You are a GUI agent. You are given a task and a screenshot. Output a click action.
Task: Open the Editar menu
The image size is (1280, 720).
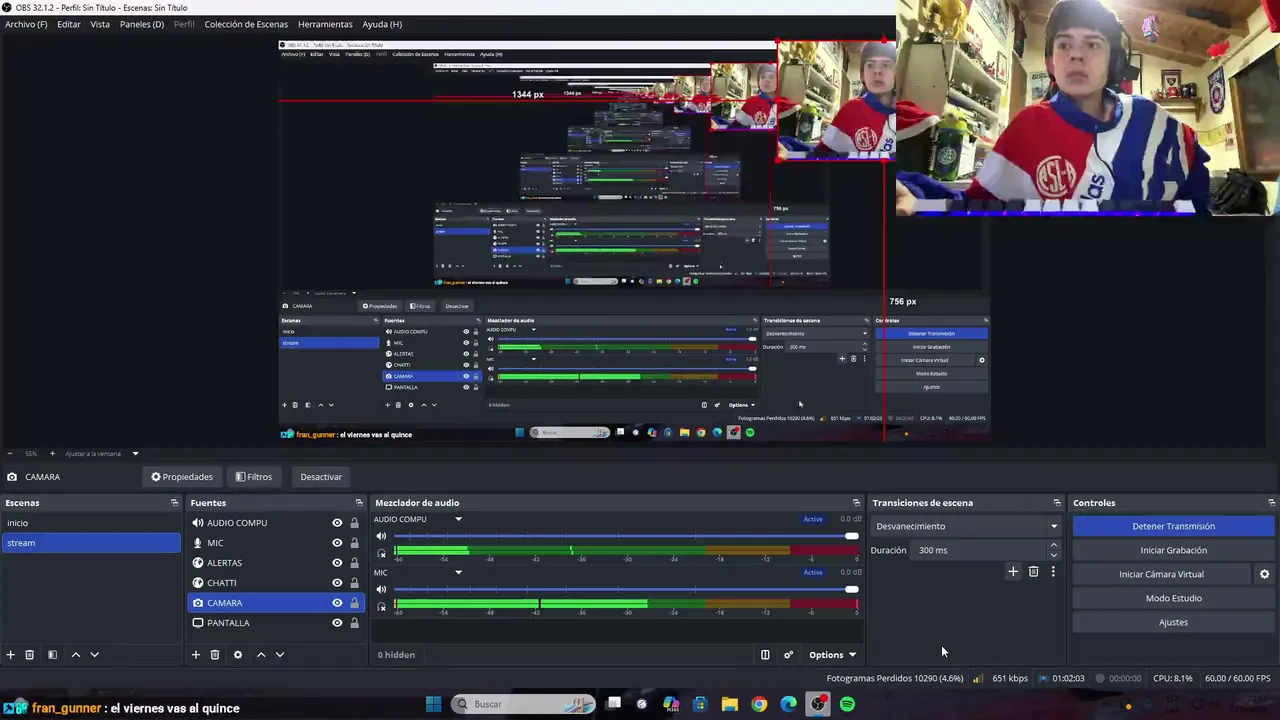click(x=69, y=24)
